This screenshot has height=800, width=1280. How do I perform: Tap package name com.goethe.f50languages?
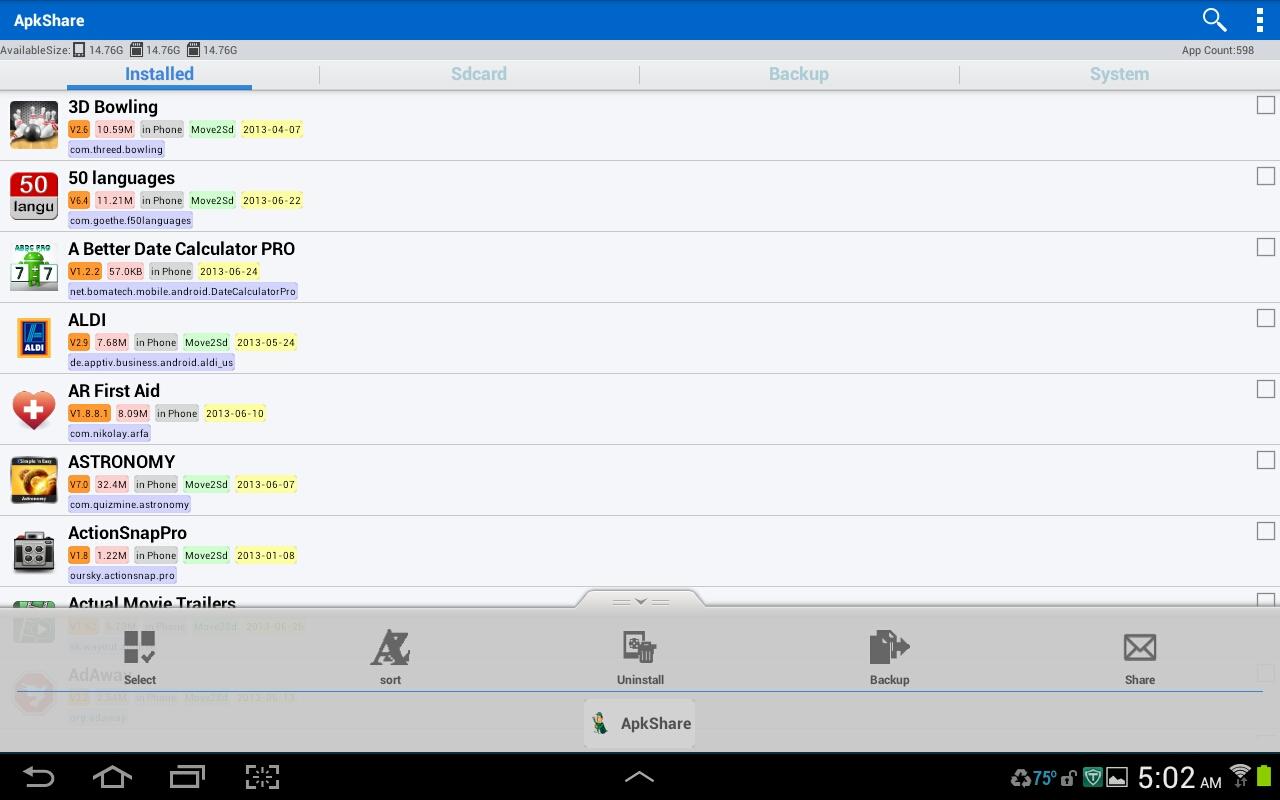tap(130, 220)
